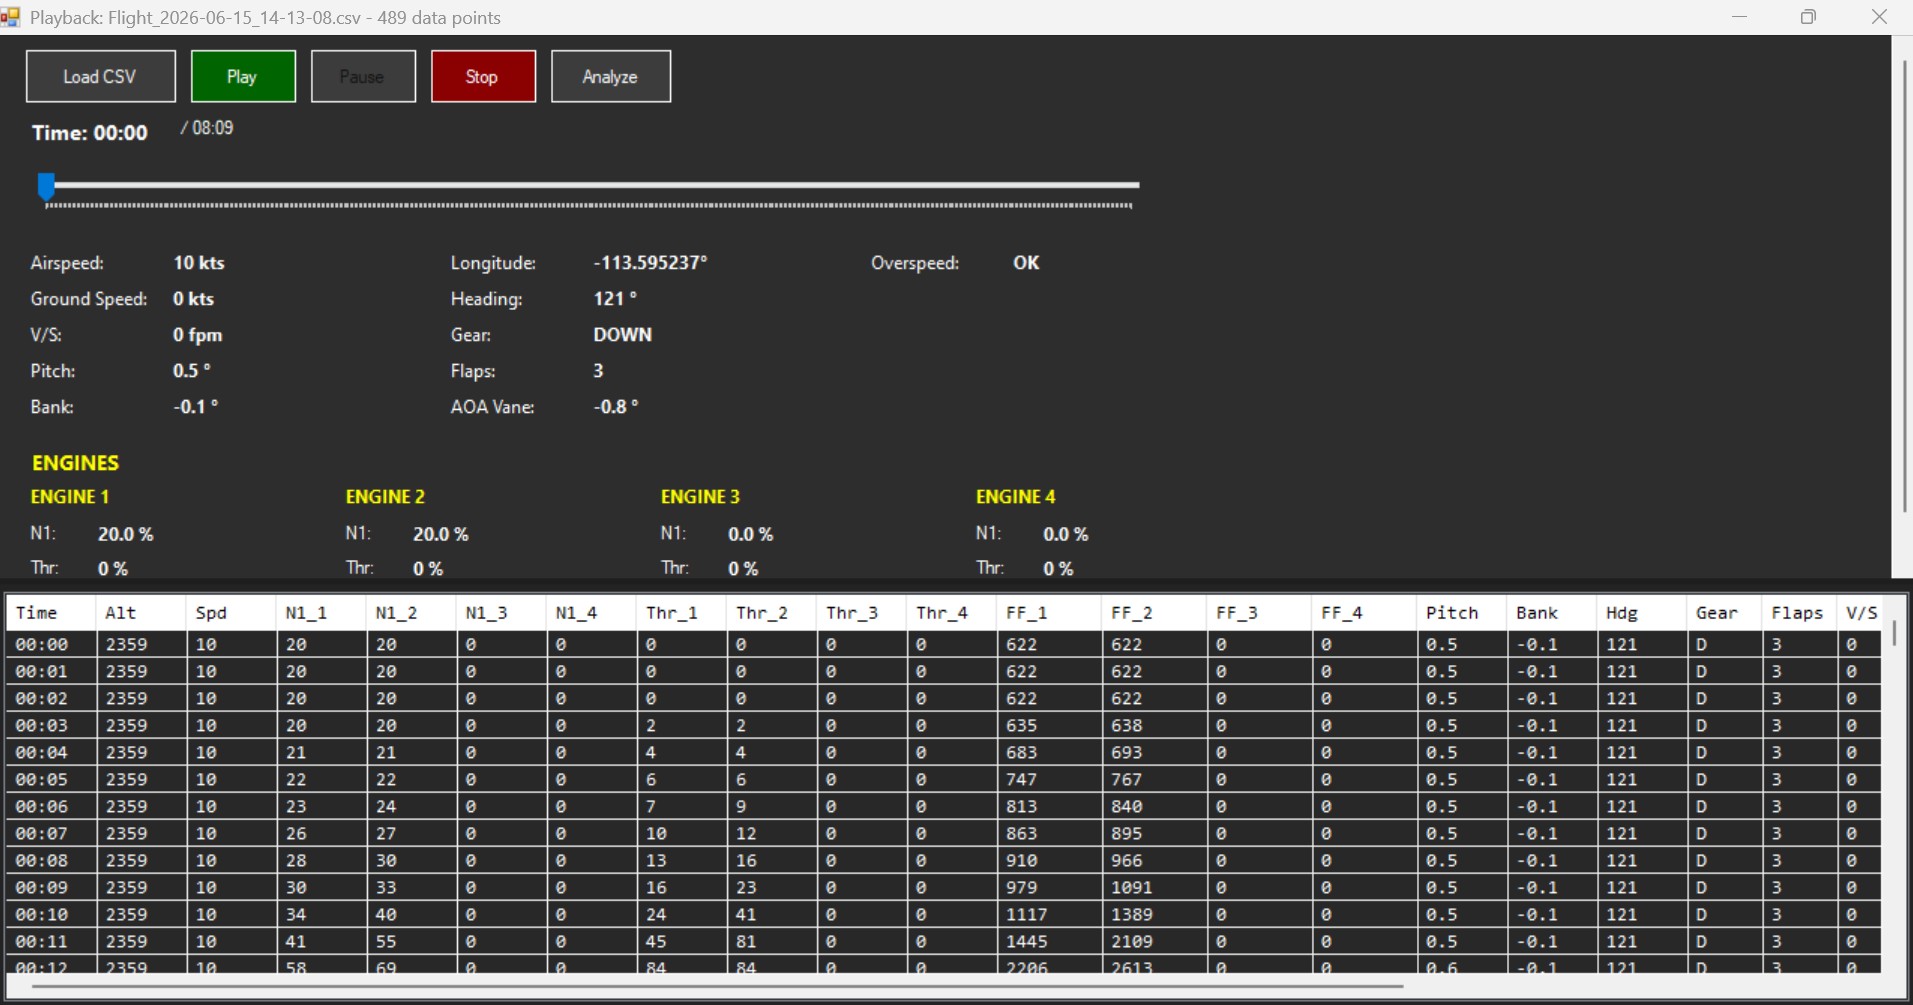Click the longitude value -113.595237°
The height and width of the screenshot is (1005, 1913).
(650, 263)
